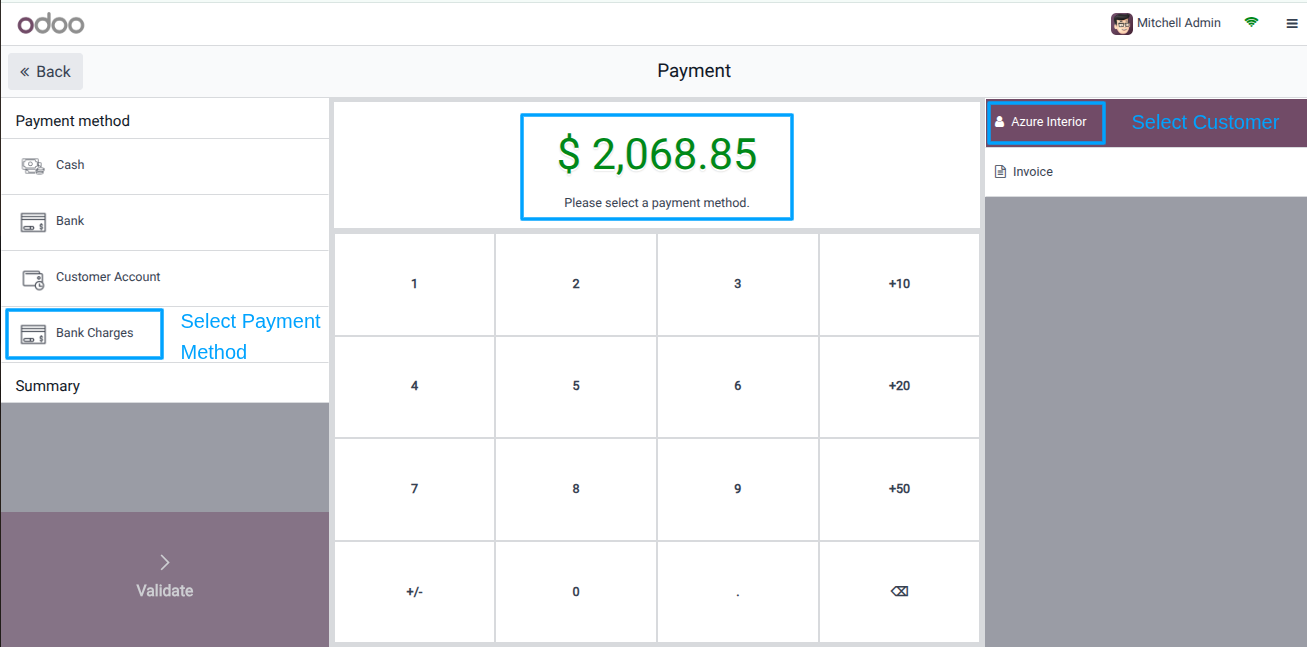Tap numpad key 9
1307x647 pixels.
(x=738, y=489)
